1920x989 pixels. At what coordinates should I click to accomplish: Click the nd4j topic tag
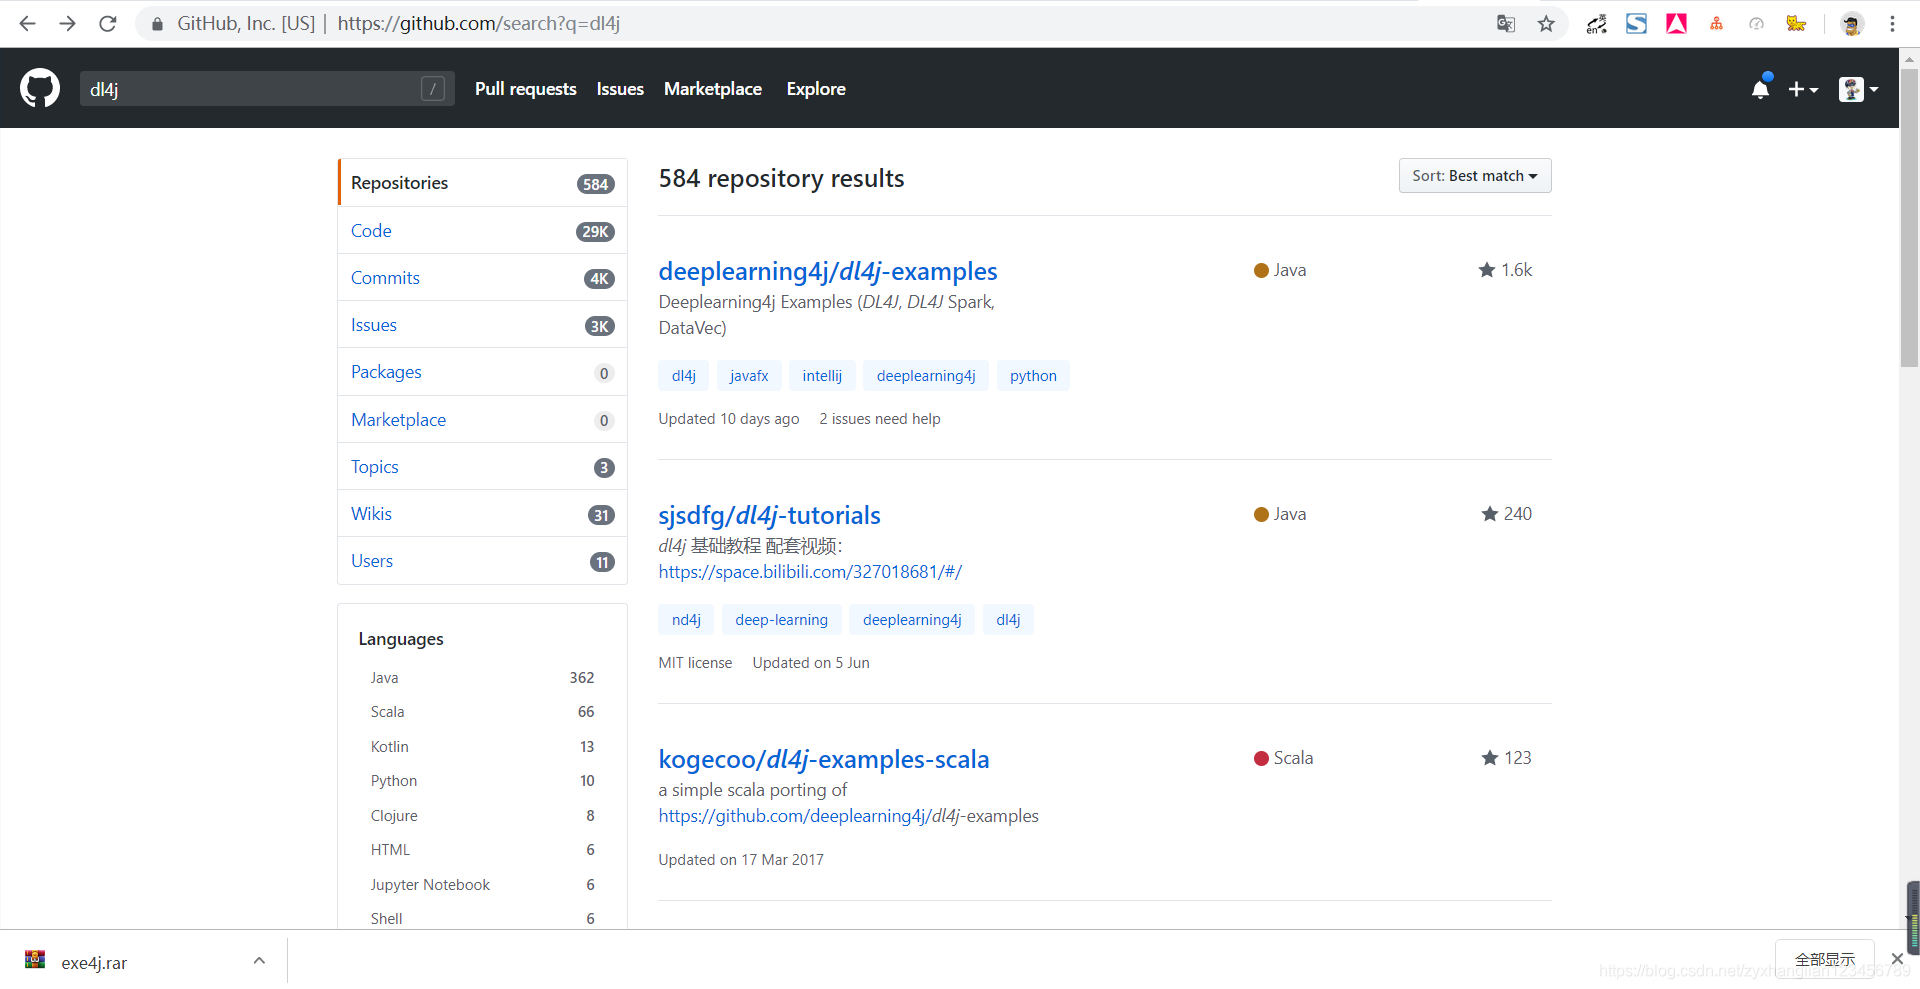686,620
